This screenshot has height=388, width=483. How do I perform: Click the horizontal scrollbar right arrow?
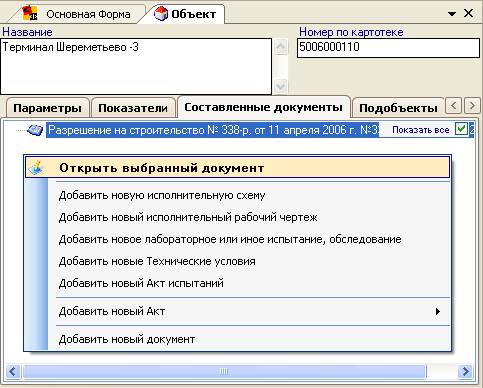465,371
